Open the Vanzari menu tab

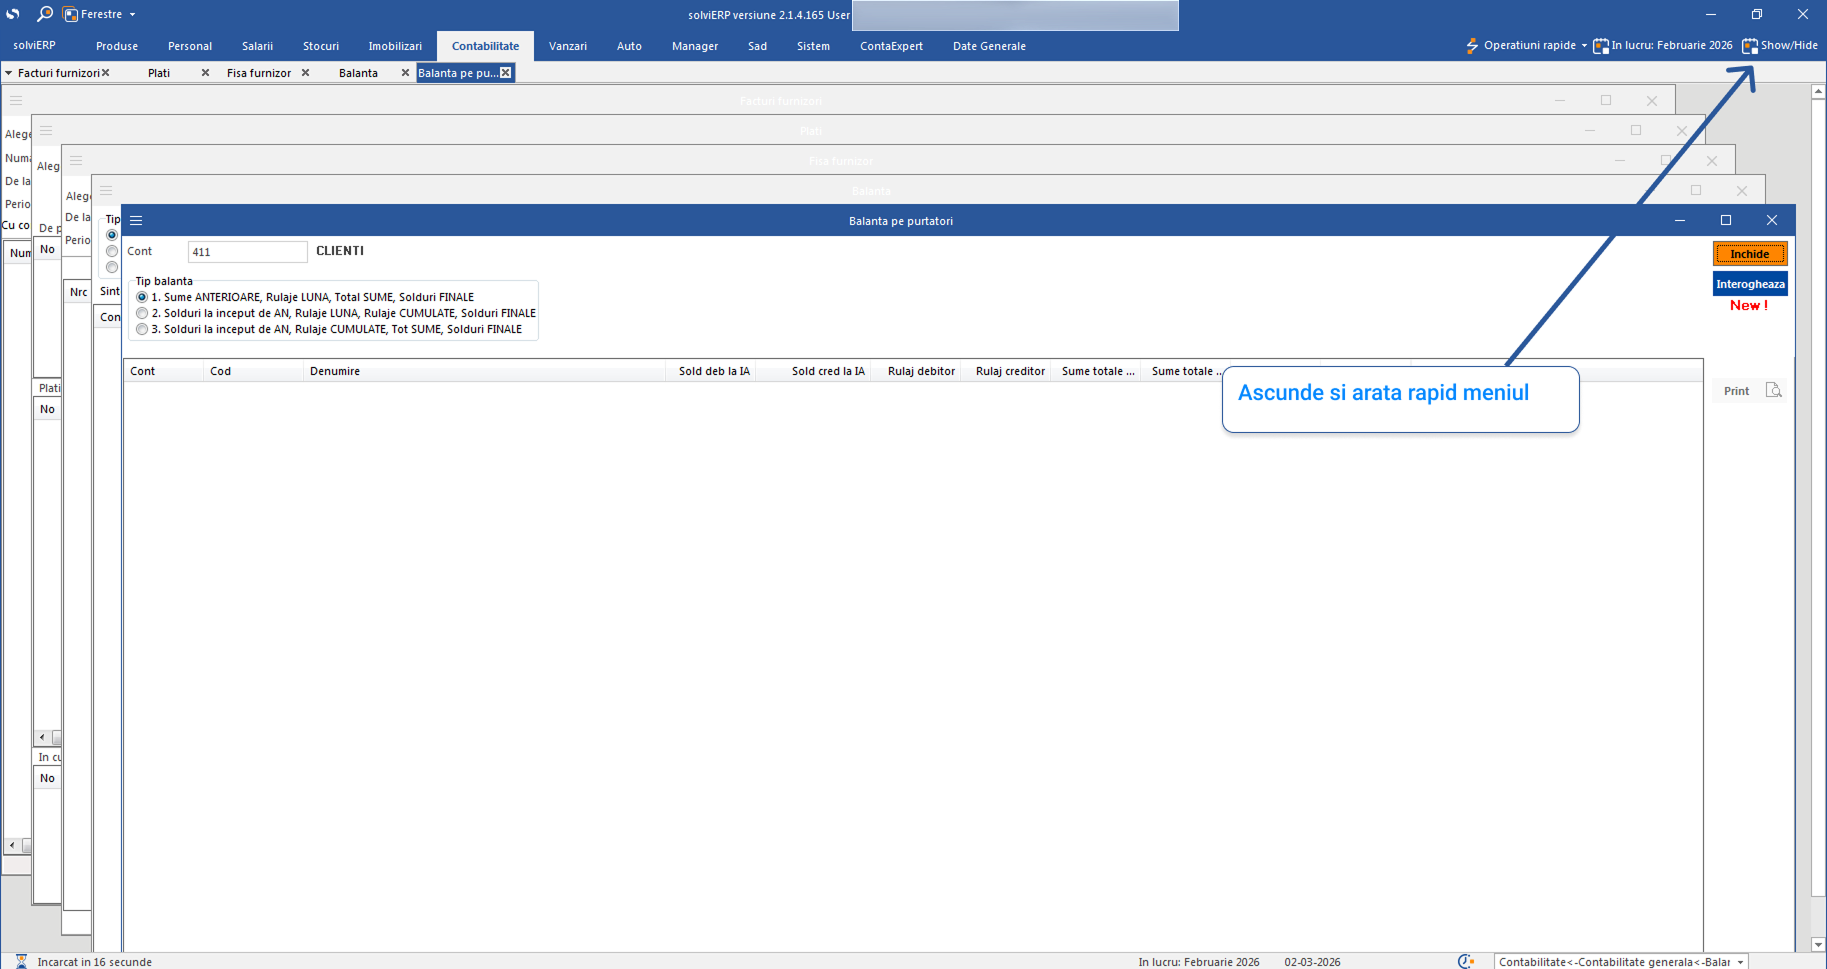(567, 46)
